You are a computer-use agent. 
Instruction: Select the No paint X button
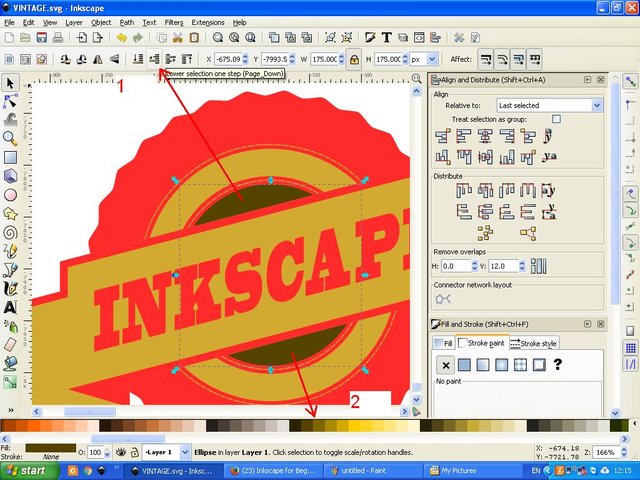446,365
